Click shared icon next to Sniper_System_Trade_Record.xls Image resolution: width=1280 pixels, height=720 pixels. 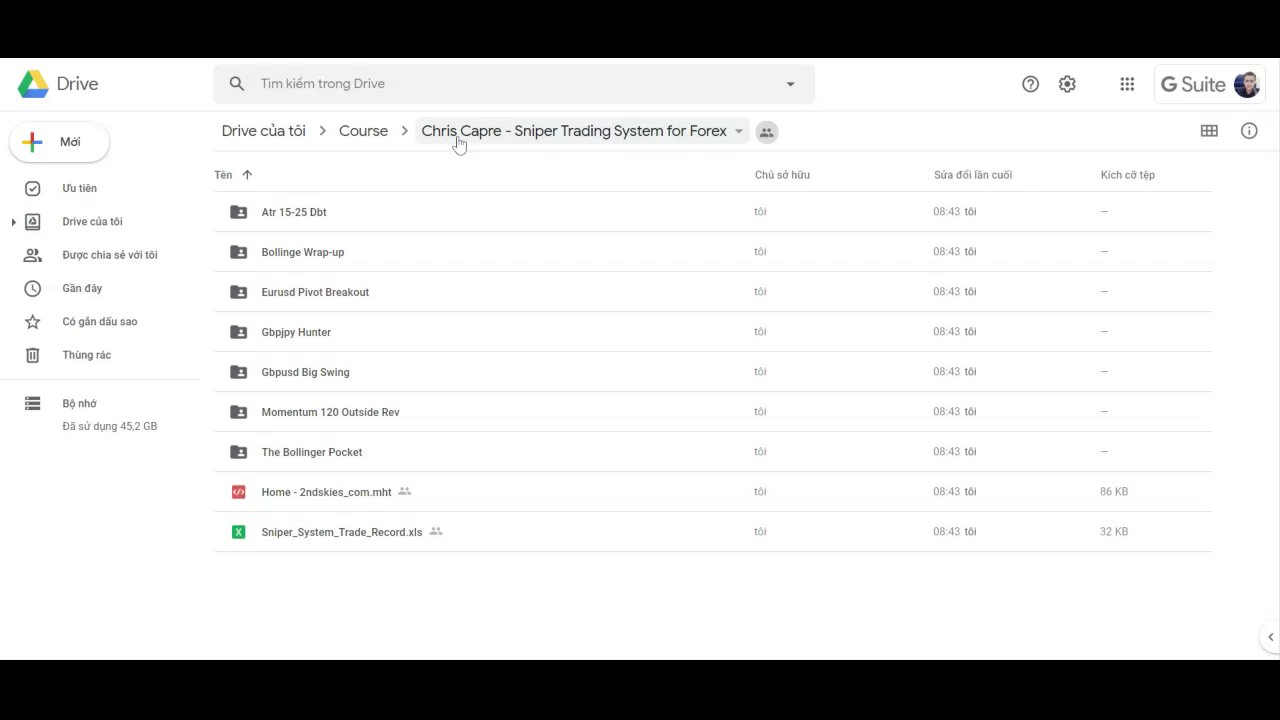click(x=436, y=531)
